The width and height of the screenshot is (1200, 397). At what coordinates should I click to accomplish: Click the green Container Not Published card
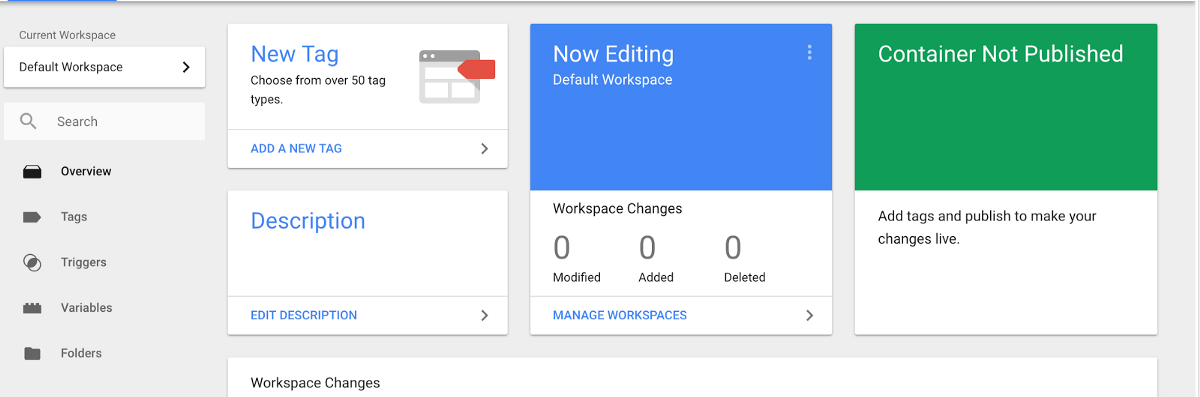point(1006,107)
